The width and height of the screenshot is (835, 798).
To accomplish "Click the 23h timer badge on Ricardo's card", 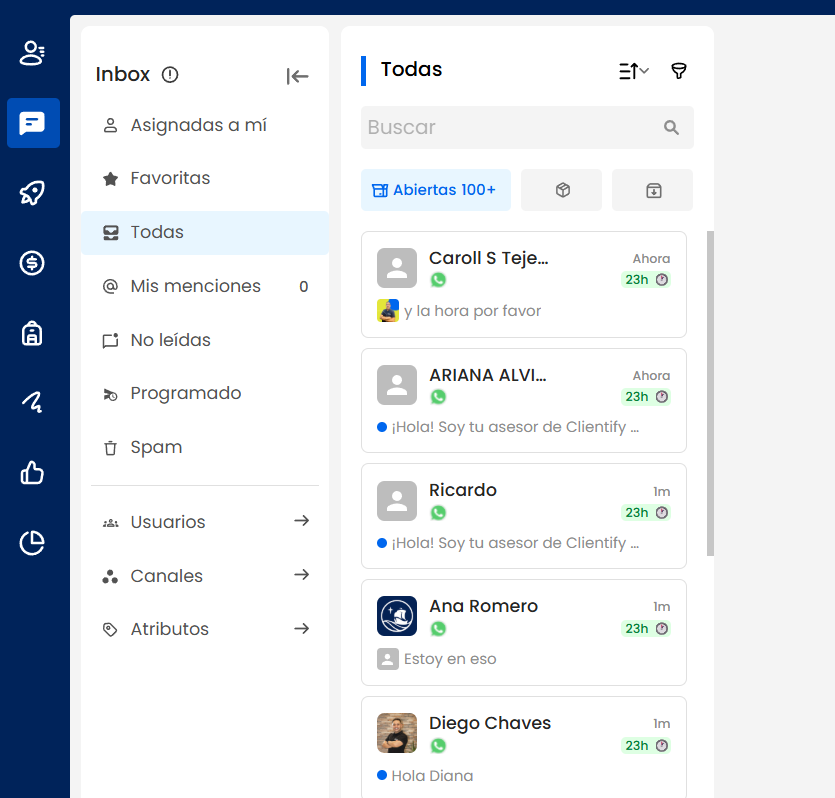I will click(646, 513).
